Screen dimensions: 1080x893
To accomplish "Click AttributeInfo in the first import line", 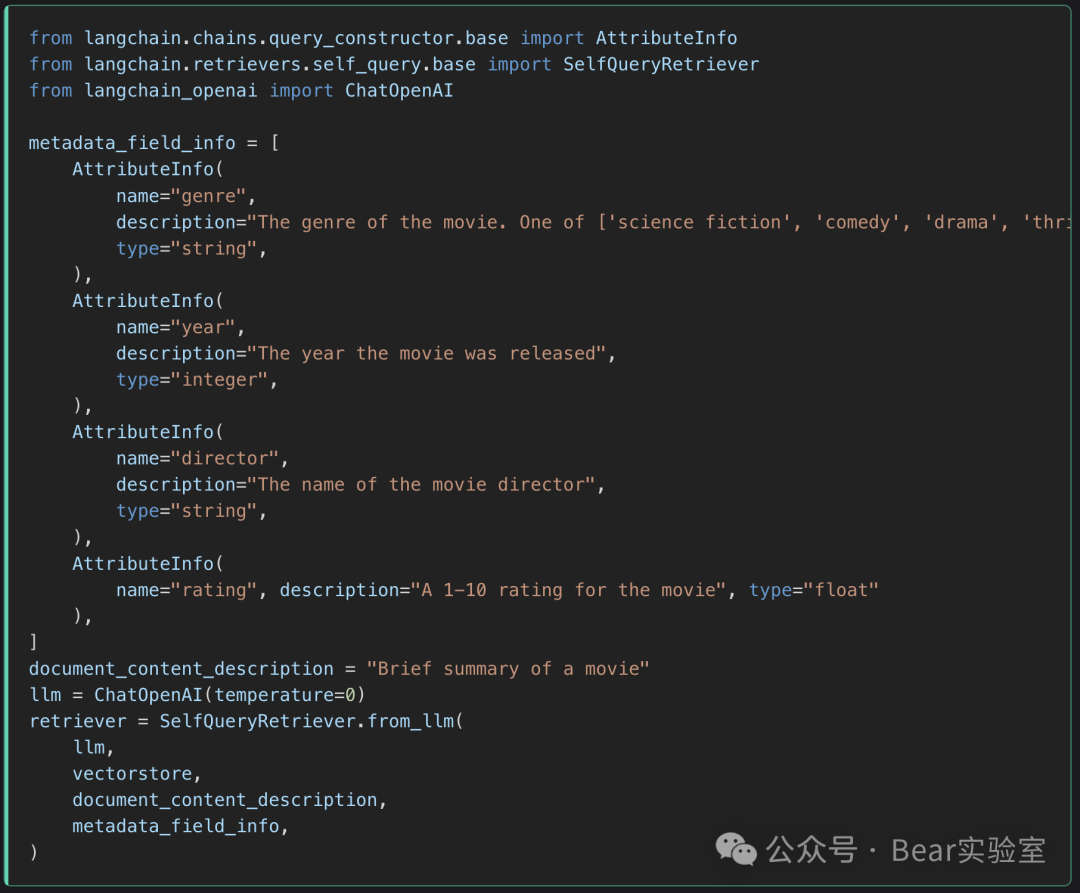I will 666,38.
